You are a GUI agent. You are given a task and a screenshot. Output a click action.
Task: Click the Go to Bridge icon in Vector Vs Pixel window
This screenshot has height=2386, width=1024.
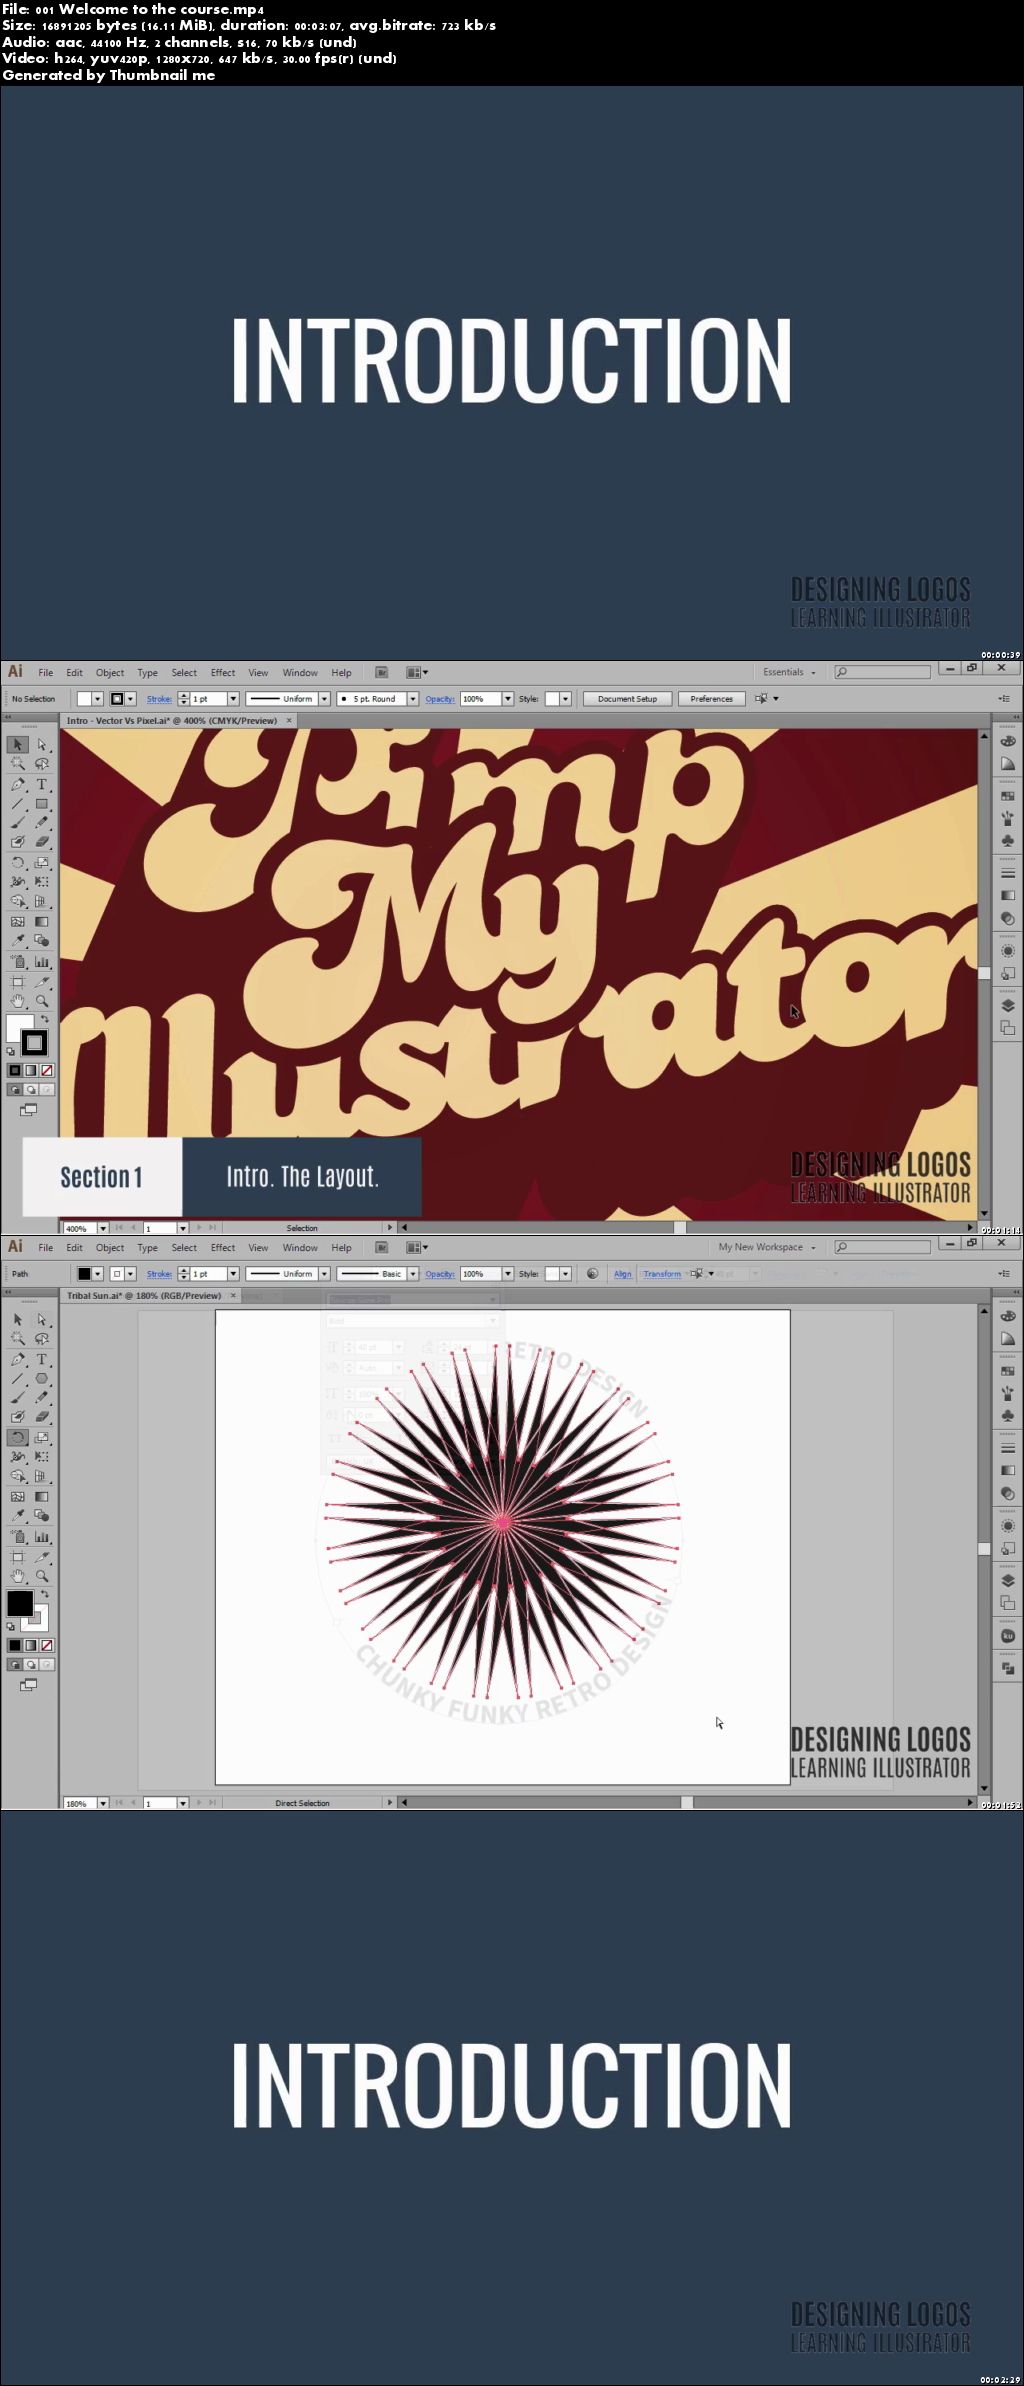(381, 673)
